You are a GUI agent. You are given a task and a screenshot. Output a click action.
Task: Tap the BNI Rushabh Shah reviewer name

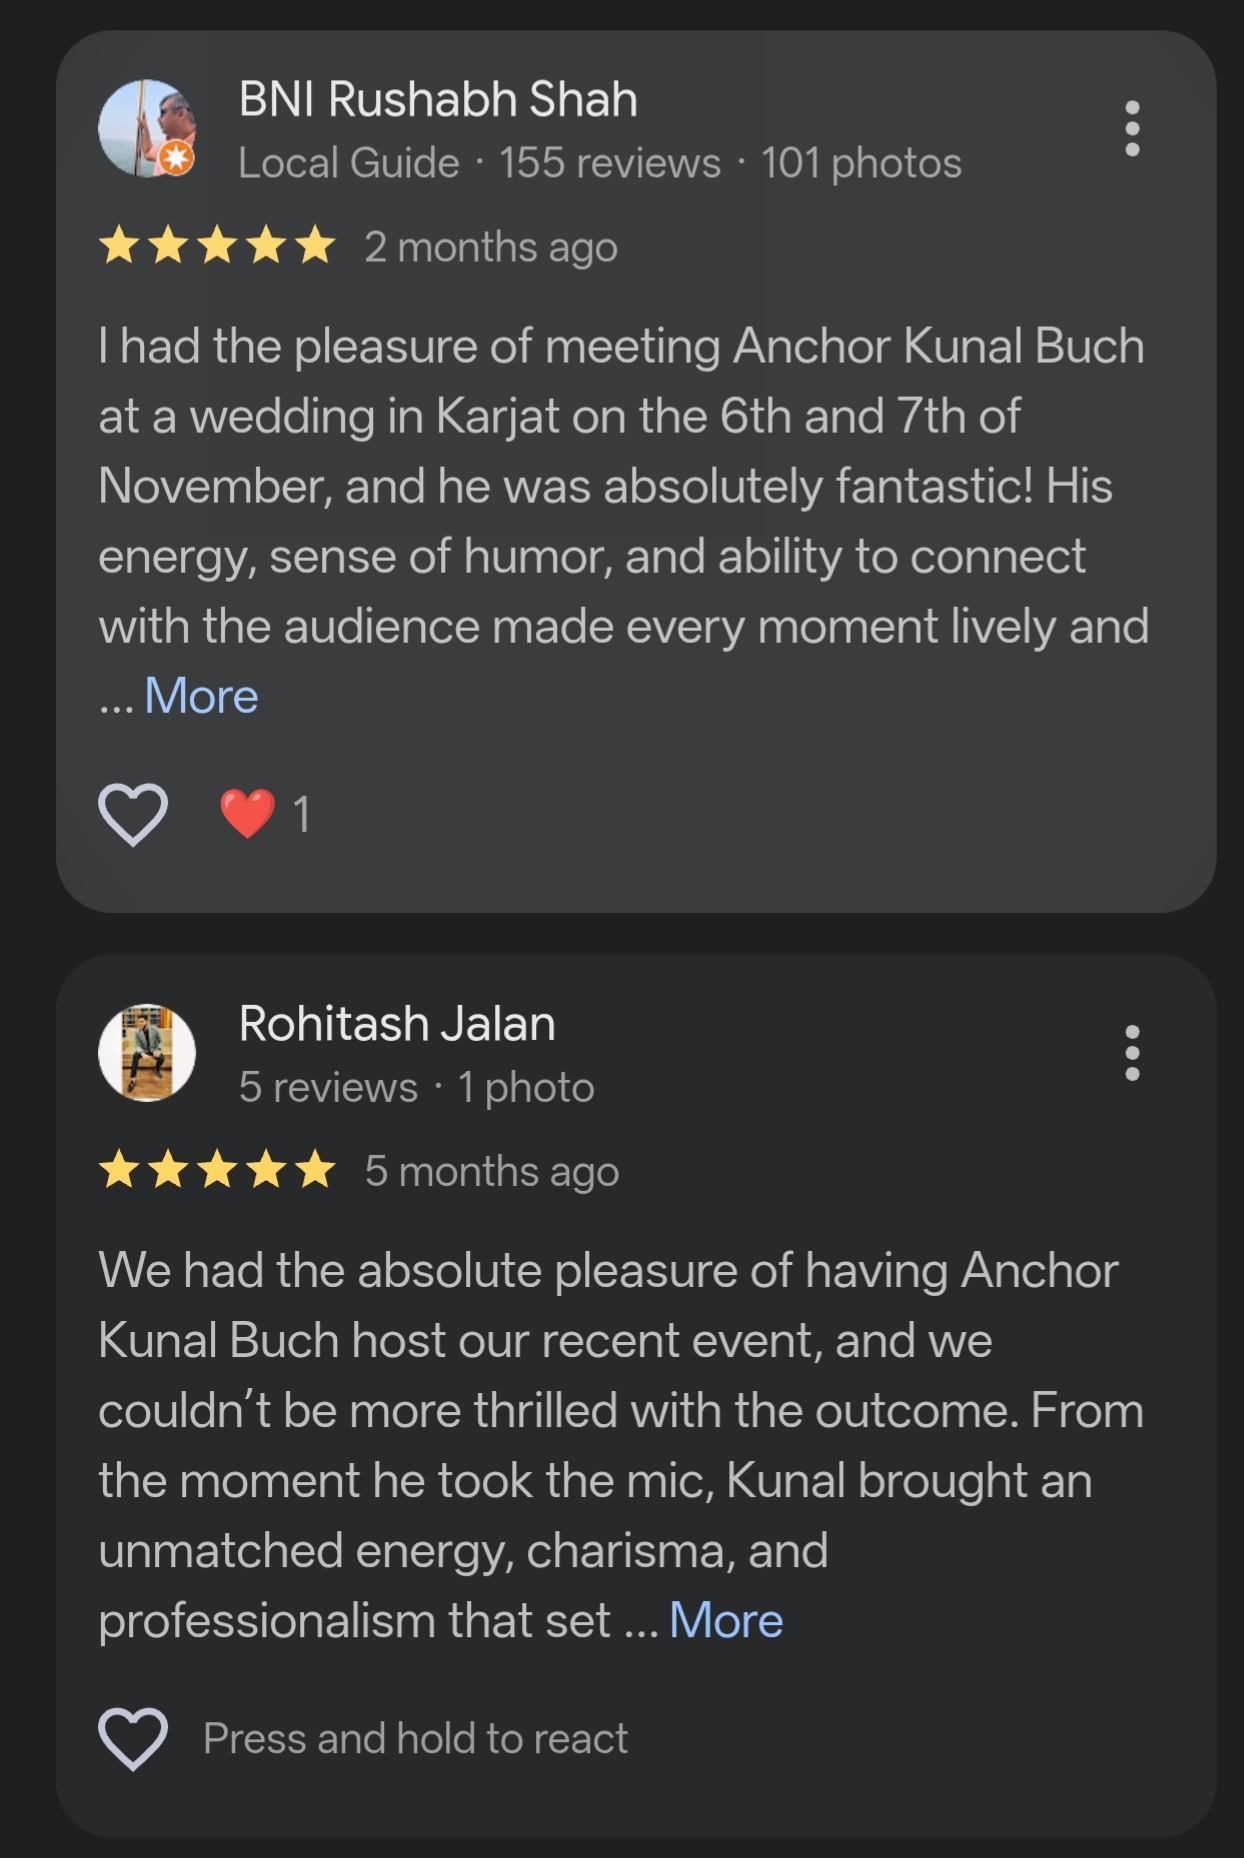pos(437,99)
